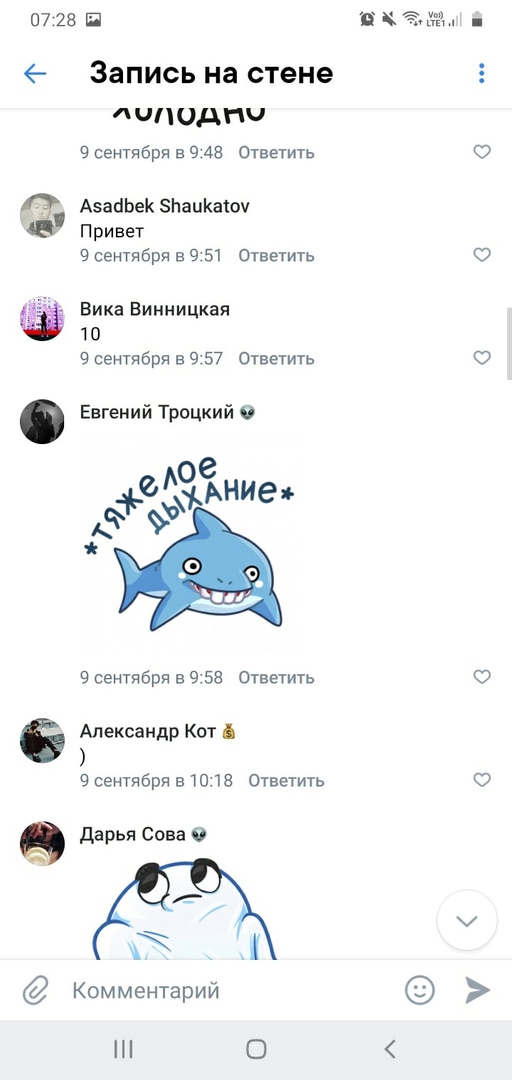Like Вика Винницкая's comment with heart
Image resolution: width=512 pixels, height=1080 pixels.
(482, 357)
